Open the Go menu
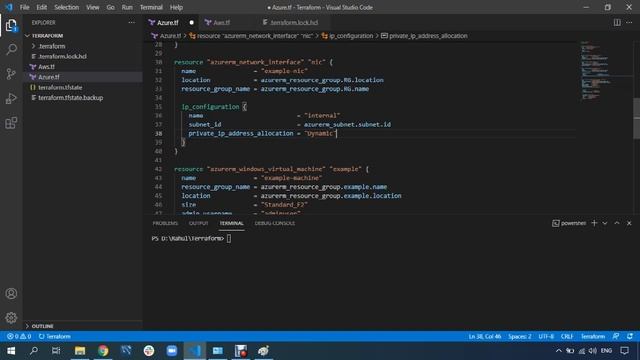 111,7
